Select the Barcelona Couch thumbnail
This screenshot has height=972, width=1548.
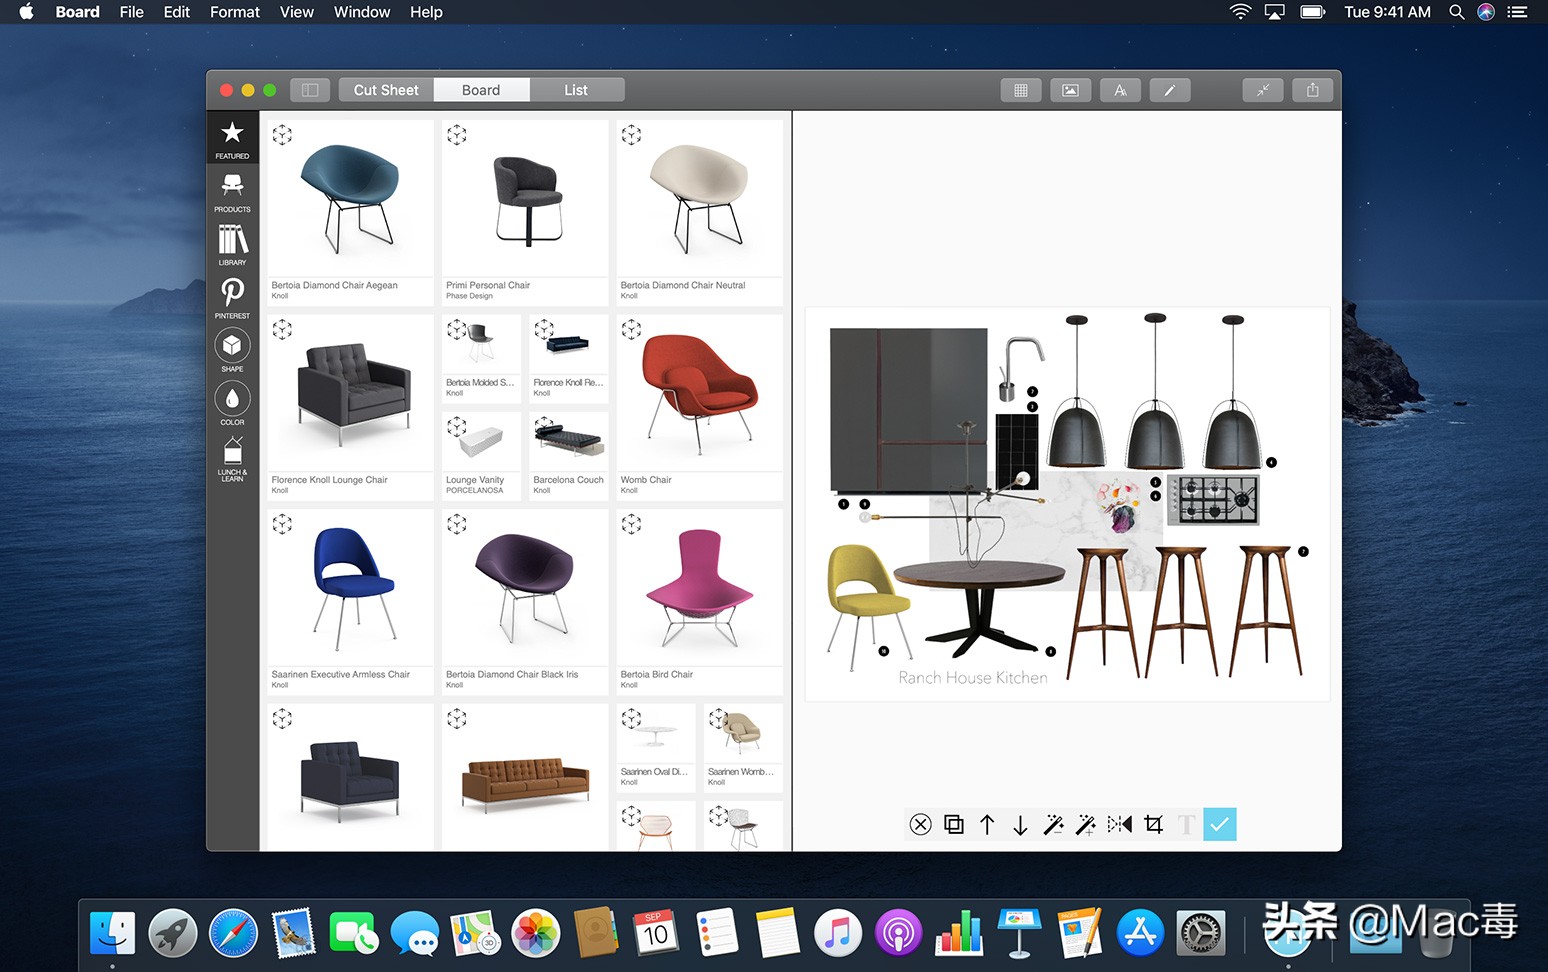(x=569, y=442)
